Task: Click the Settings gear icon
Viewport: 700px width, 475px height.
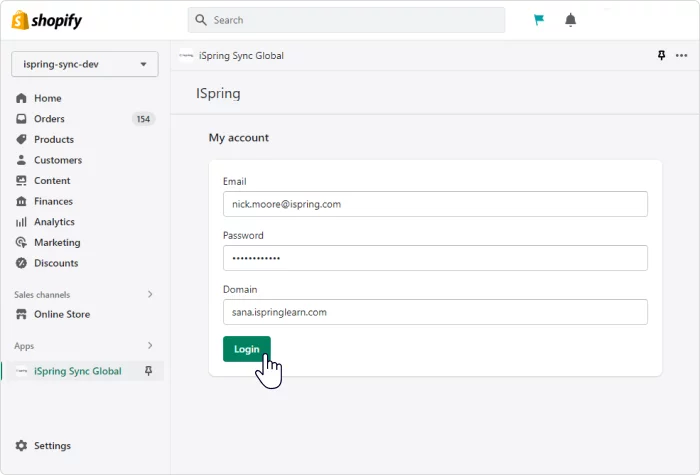Action: pos(21,446)
